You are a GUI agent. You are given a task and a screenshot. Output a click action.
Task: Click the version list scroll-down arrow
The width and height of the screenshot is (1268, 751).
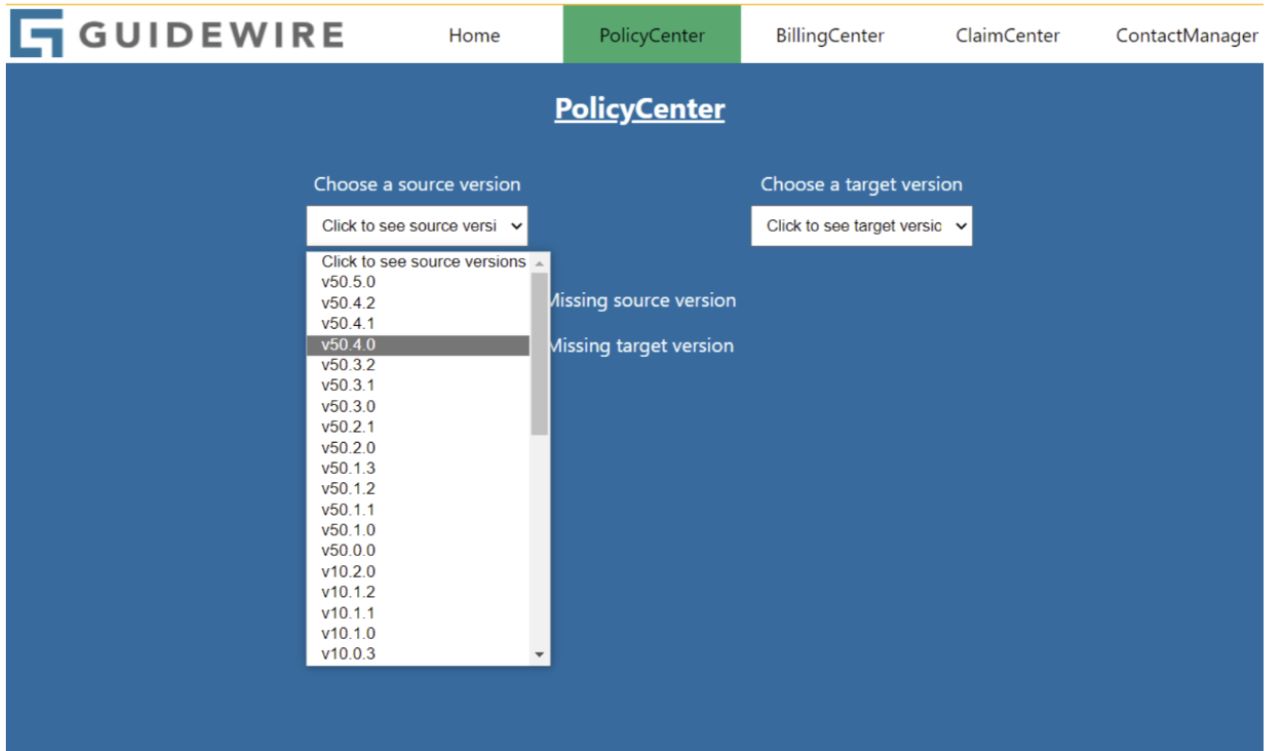coord(540,656)
